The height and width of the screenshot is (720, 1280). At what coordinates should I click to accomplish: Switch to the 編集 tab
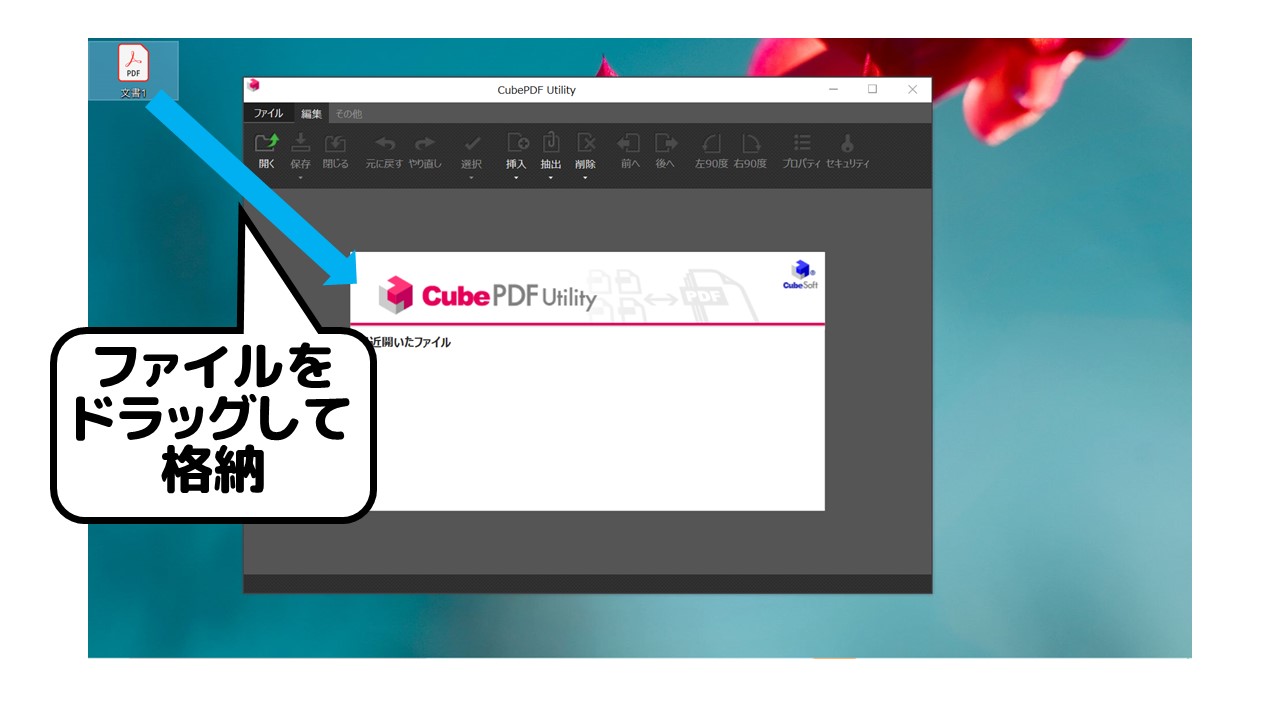point(311,113)
